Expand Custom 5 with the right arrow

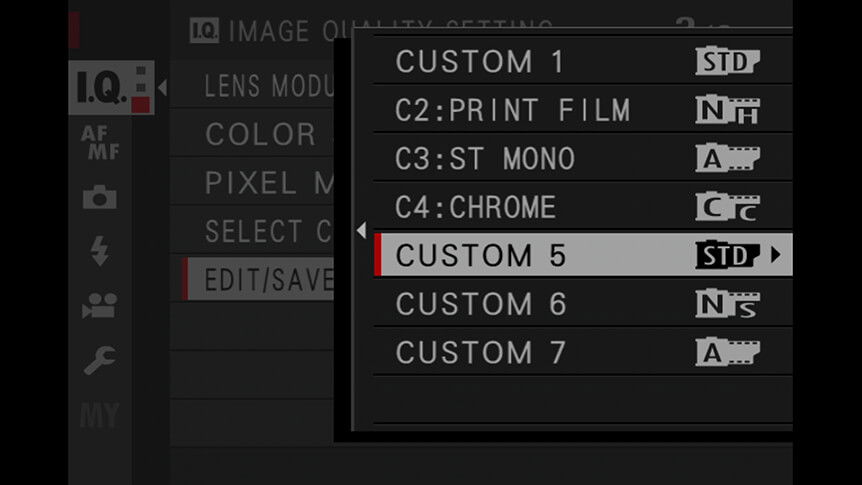775,255
